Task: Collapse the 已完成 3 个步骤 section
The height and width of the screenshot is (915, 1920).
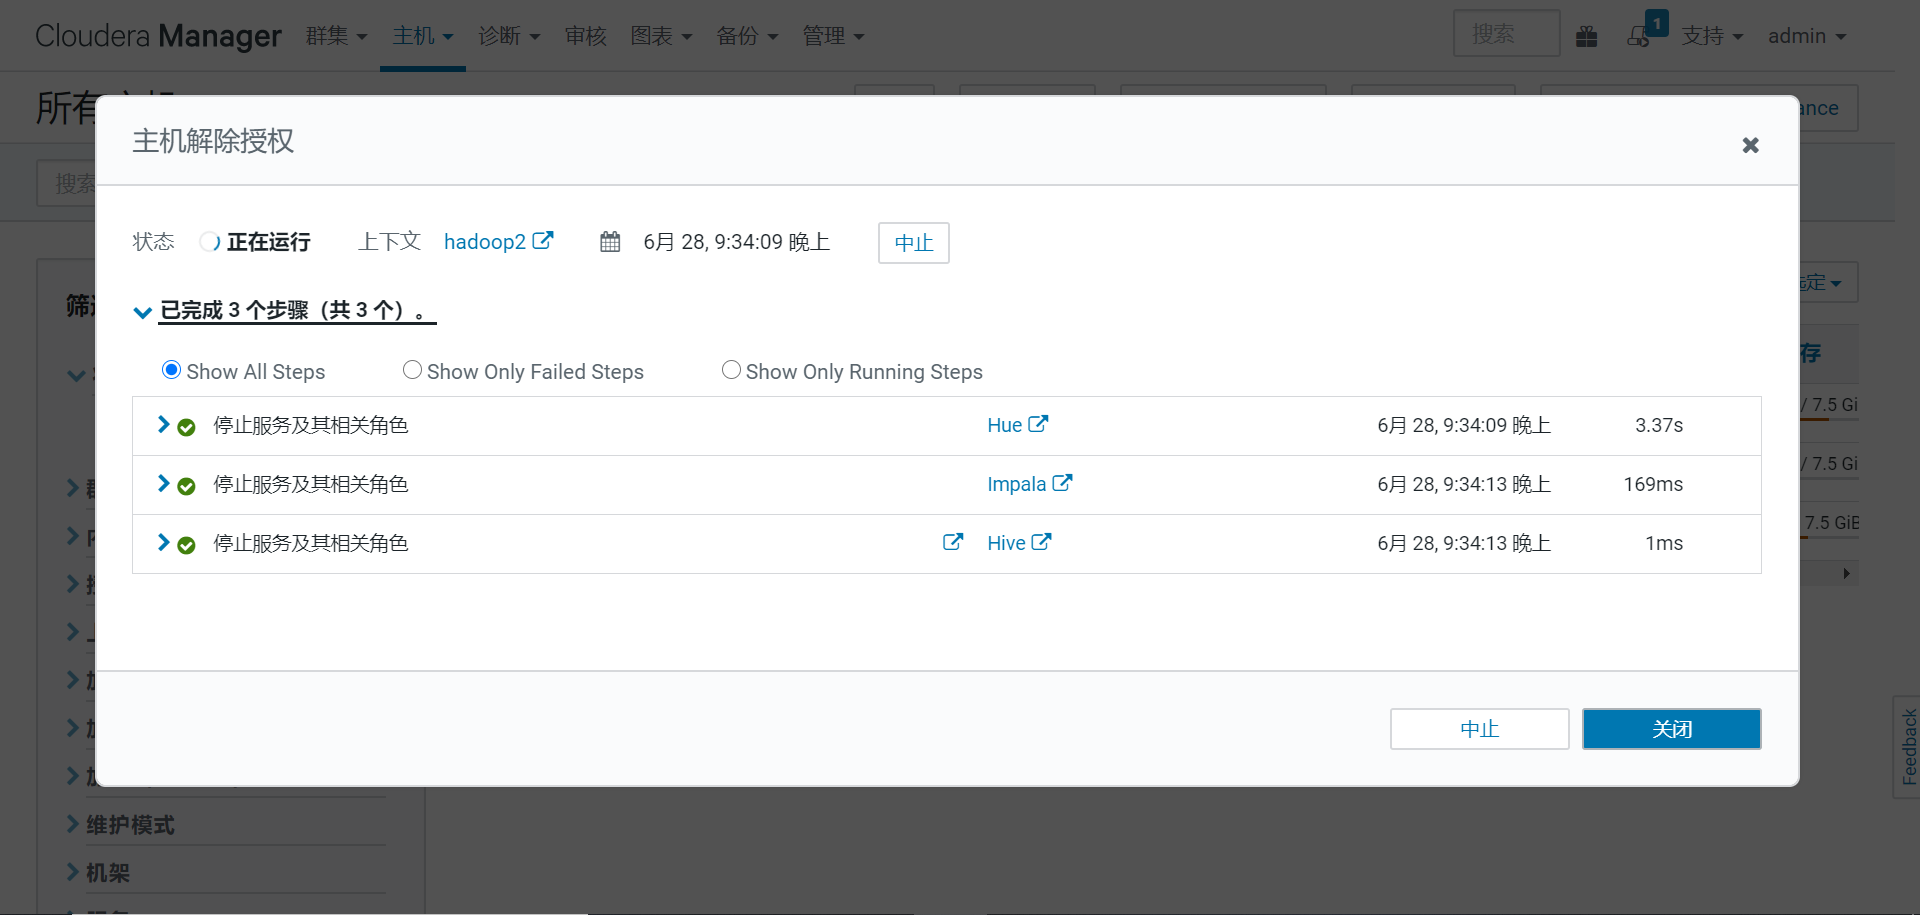Action: pos(142,311)
